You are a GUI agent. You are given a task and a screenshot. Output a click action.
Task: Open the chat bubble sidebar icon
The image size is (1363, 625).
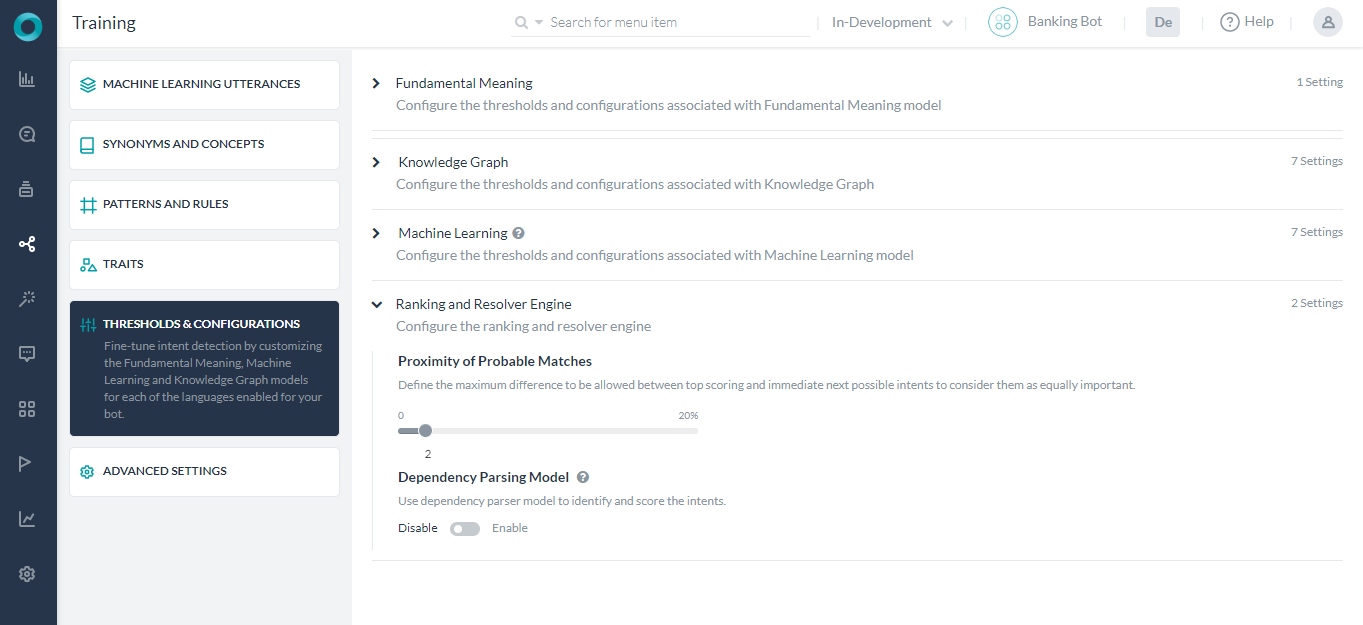[x=27, y=354]
